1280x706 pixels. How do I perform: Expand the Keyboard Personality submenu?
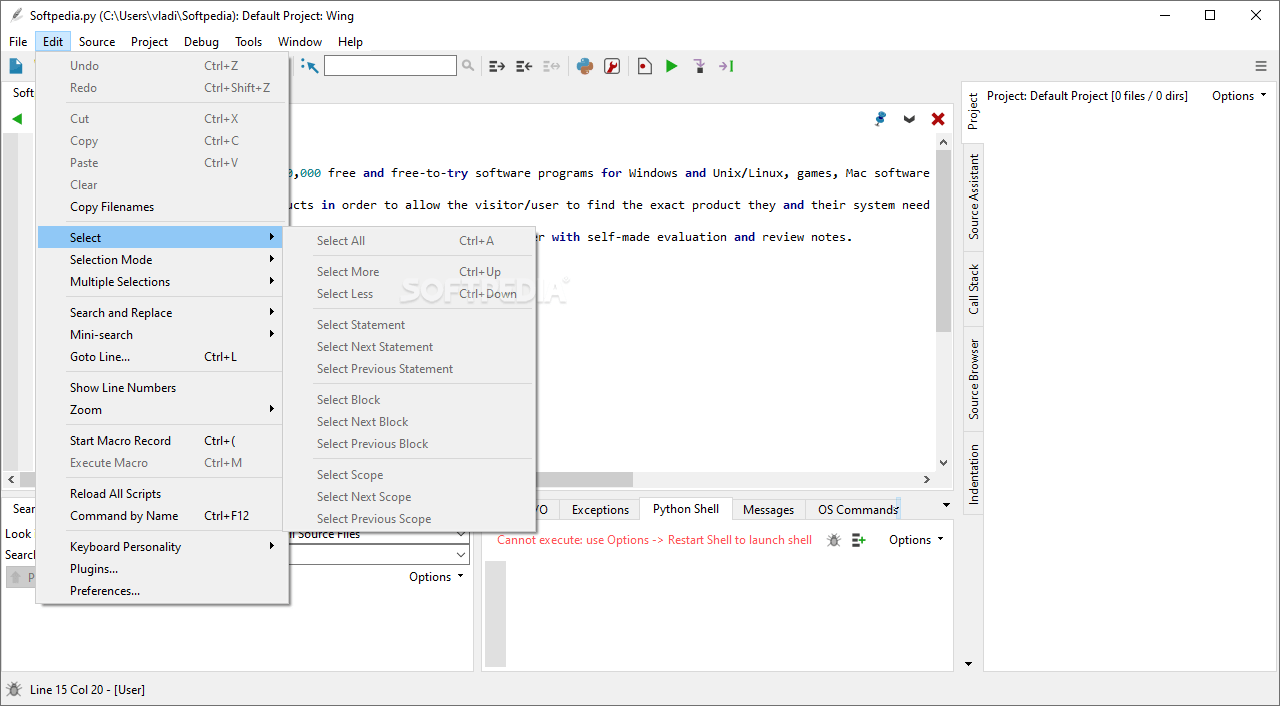point(161,546)
